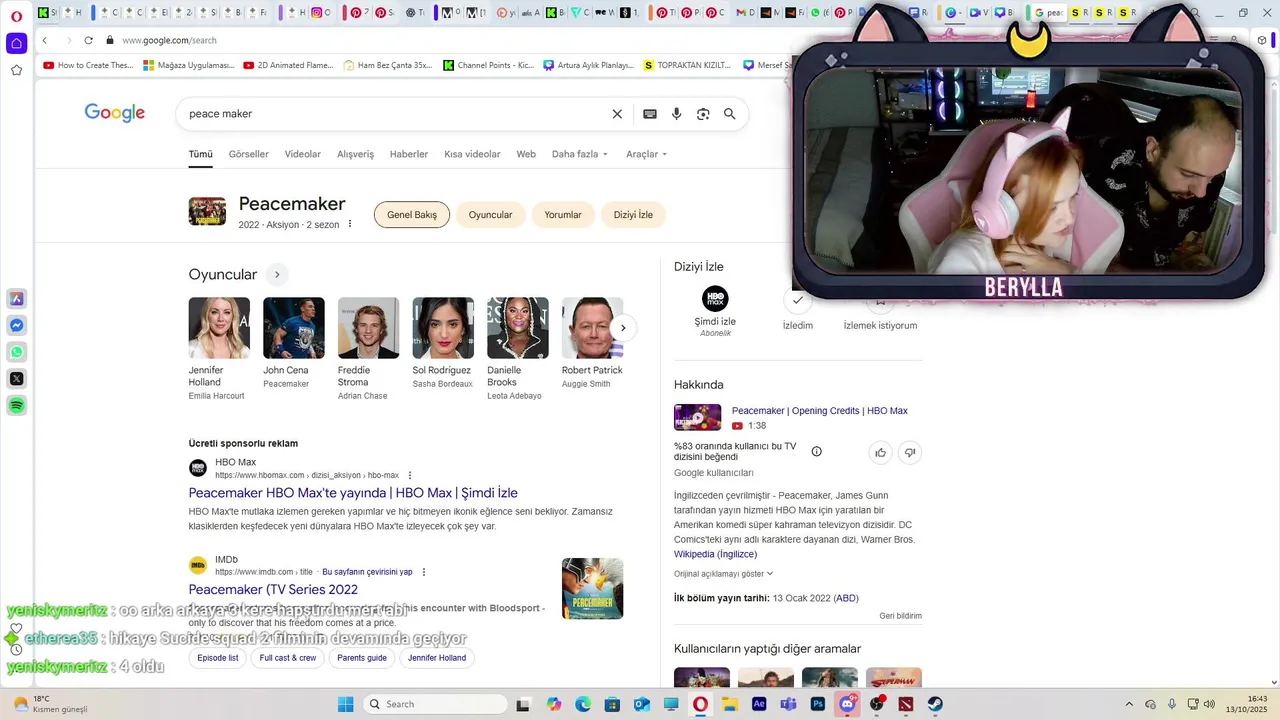
Task: Show hidden system tray icons chevron
Action: pos(1129,704)
